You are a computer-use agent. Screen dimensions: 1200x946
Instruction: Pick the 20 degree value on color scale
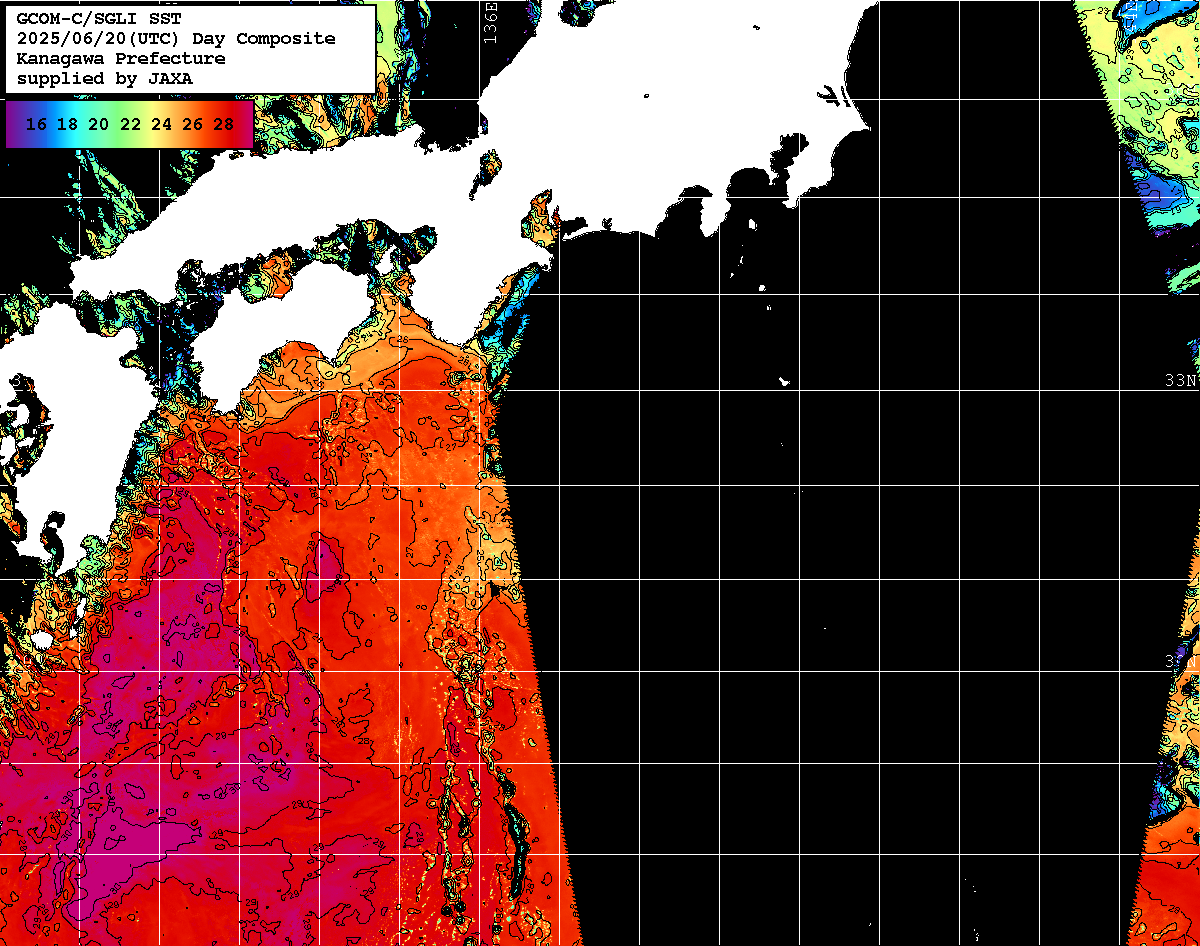click(x=98, y=124)
